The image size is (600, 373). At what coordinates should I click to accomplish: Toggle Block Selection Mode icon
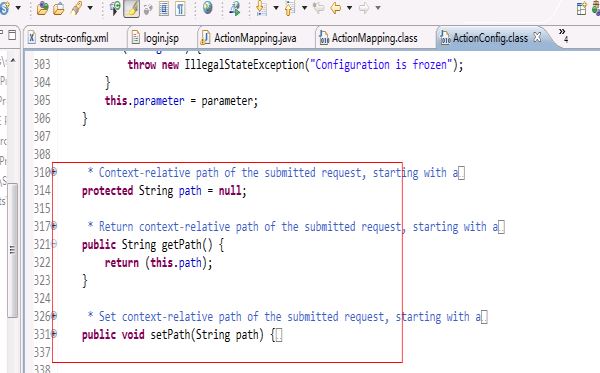click(x=164, y=8)
